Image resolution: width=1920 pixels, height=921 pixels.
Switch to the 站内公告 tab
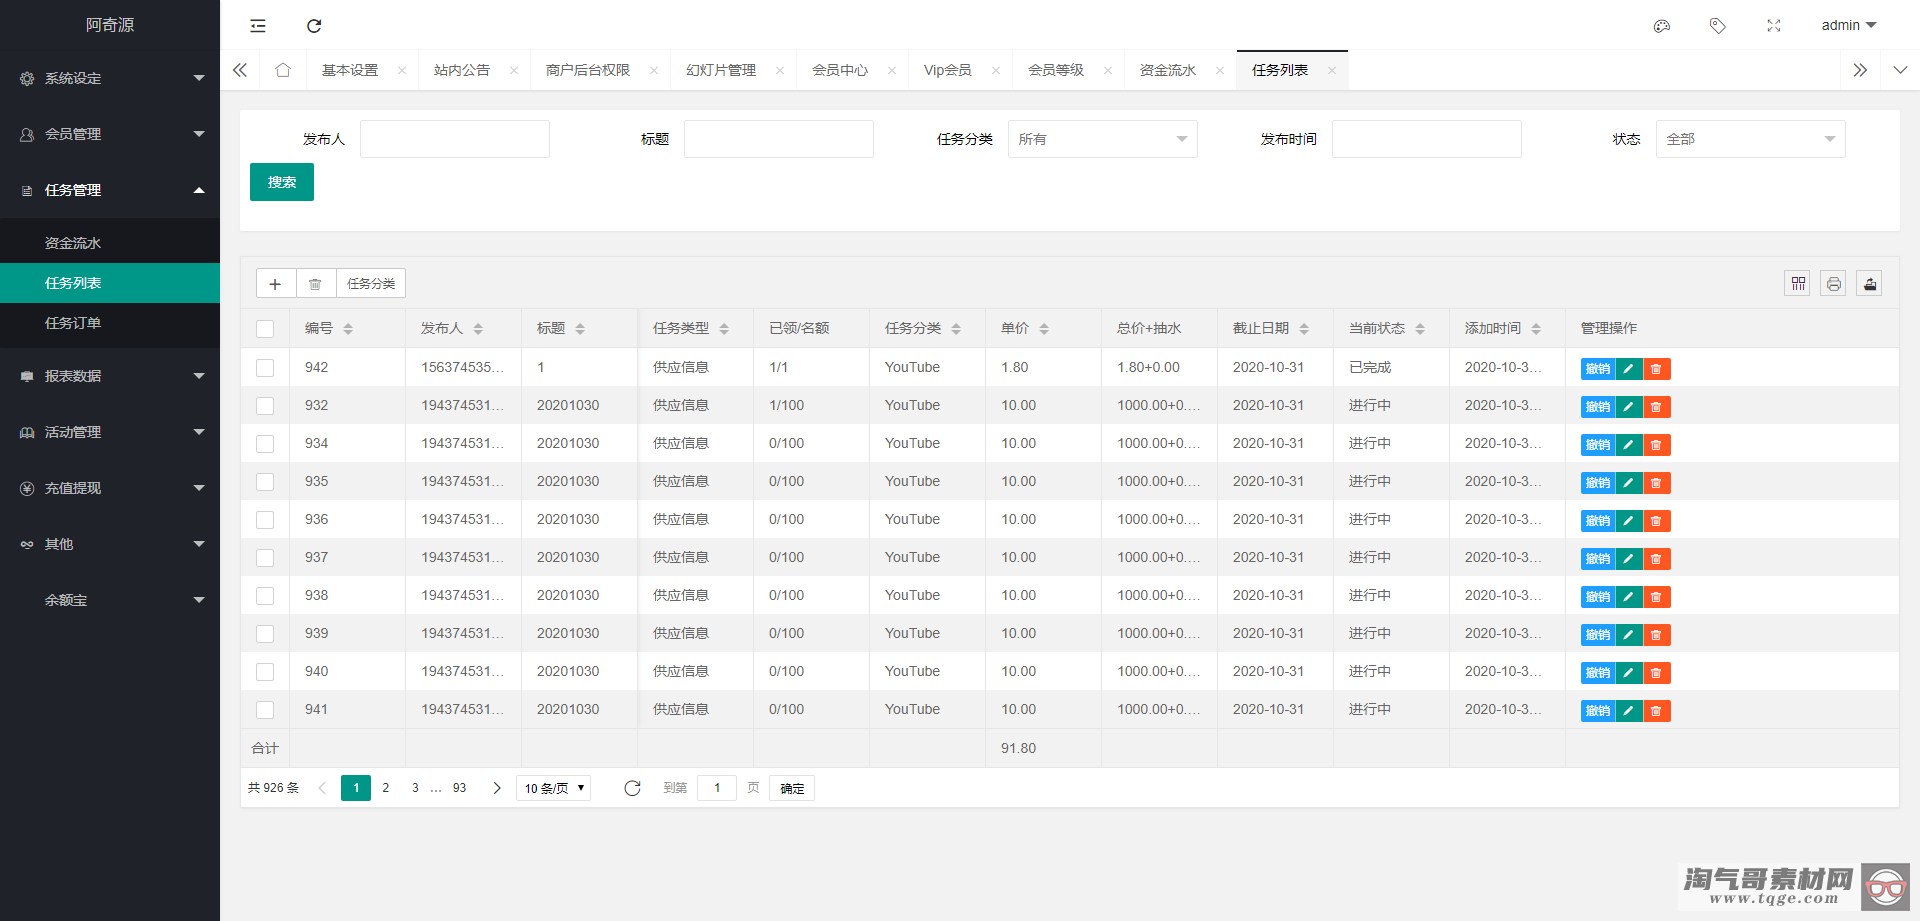pos(462,70)
